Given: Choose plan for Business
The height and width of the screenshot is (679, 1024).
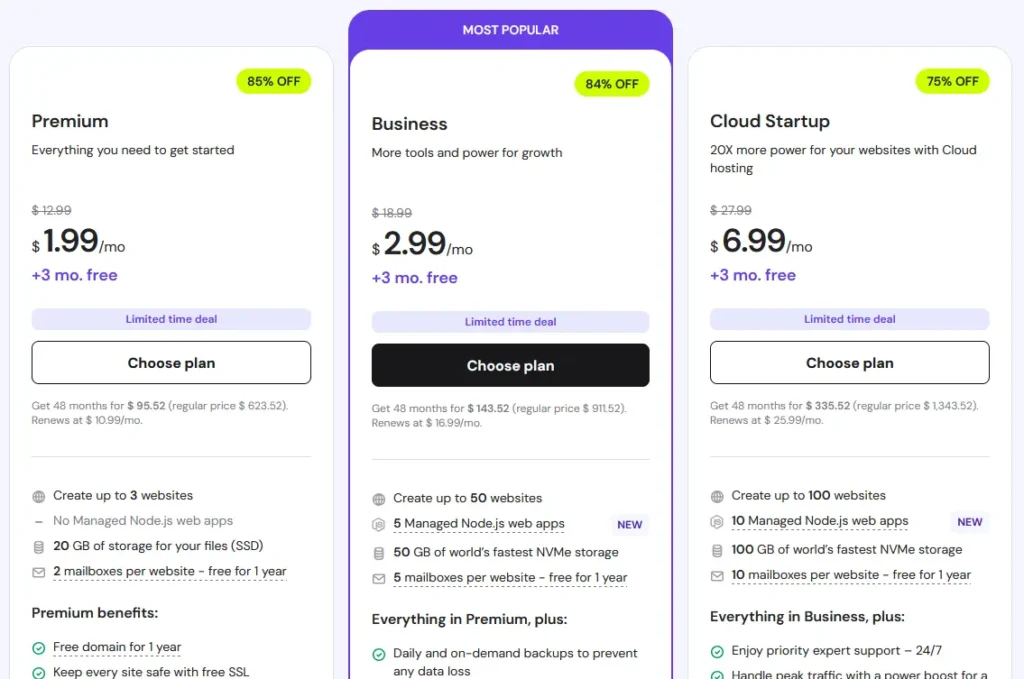Looking at the screenshot, I should (x=510, y=365).
